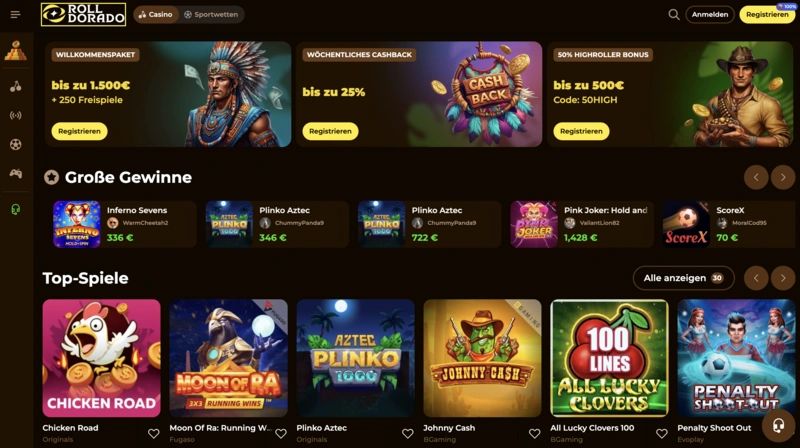Open the pyramid icon in sidebar
This screenshot has height=448, width=800.
click(16, 51)
